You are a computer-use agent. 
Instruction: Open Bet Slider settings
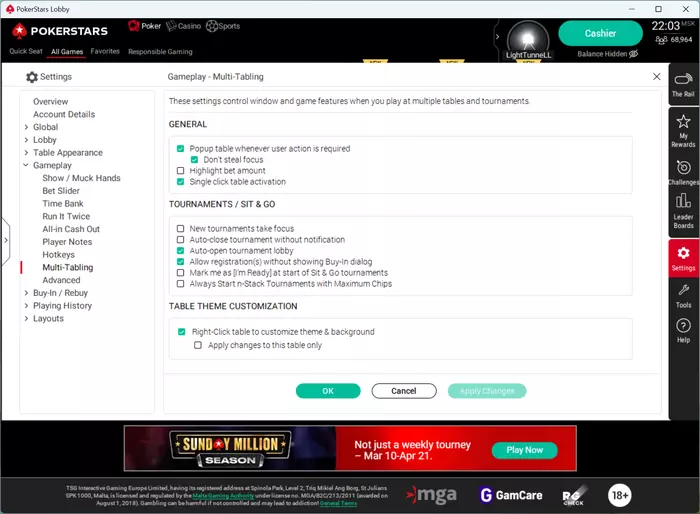tap(61, 191)
